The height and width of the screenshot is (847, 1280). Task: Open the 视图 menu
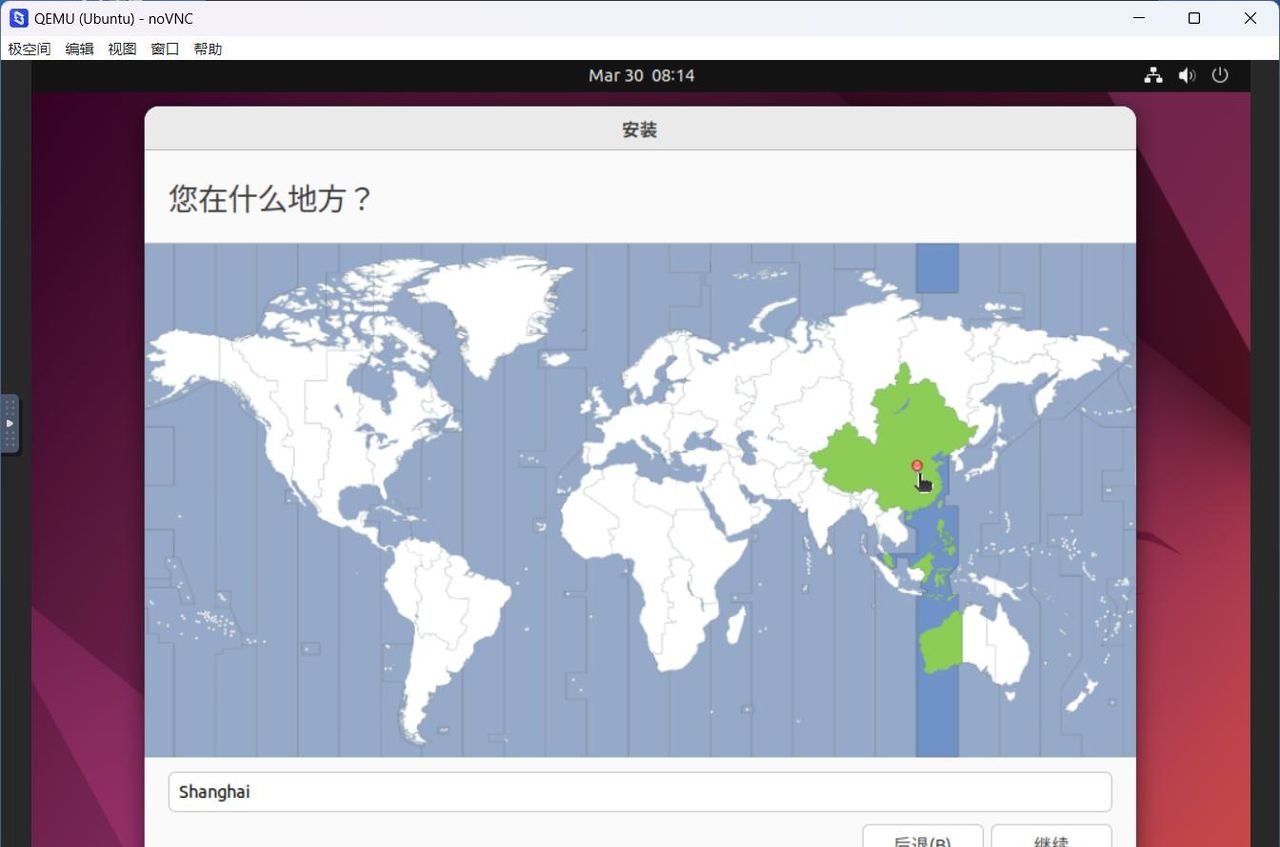click(122, 49)
